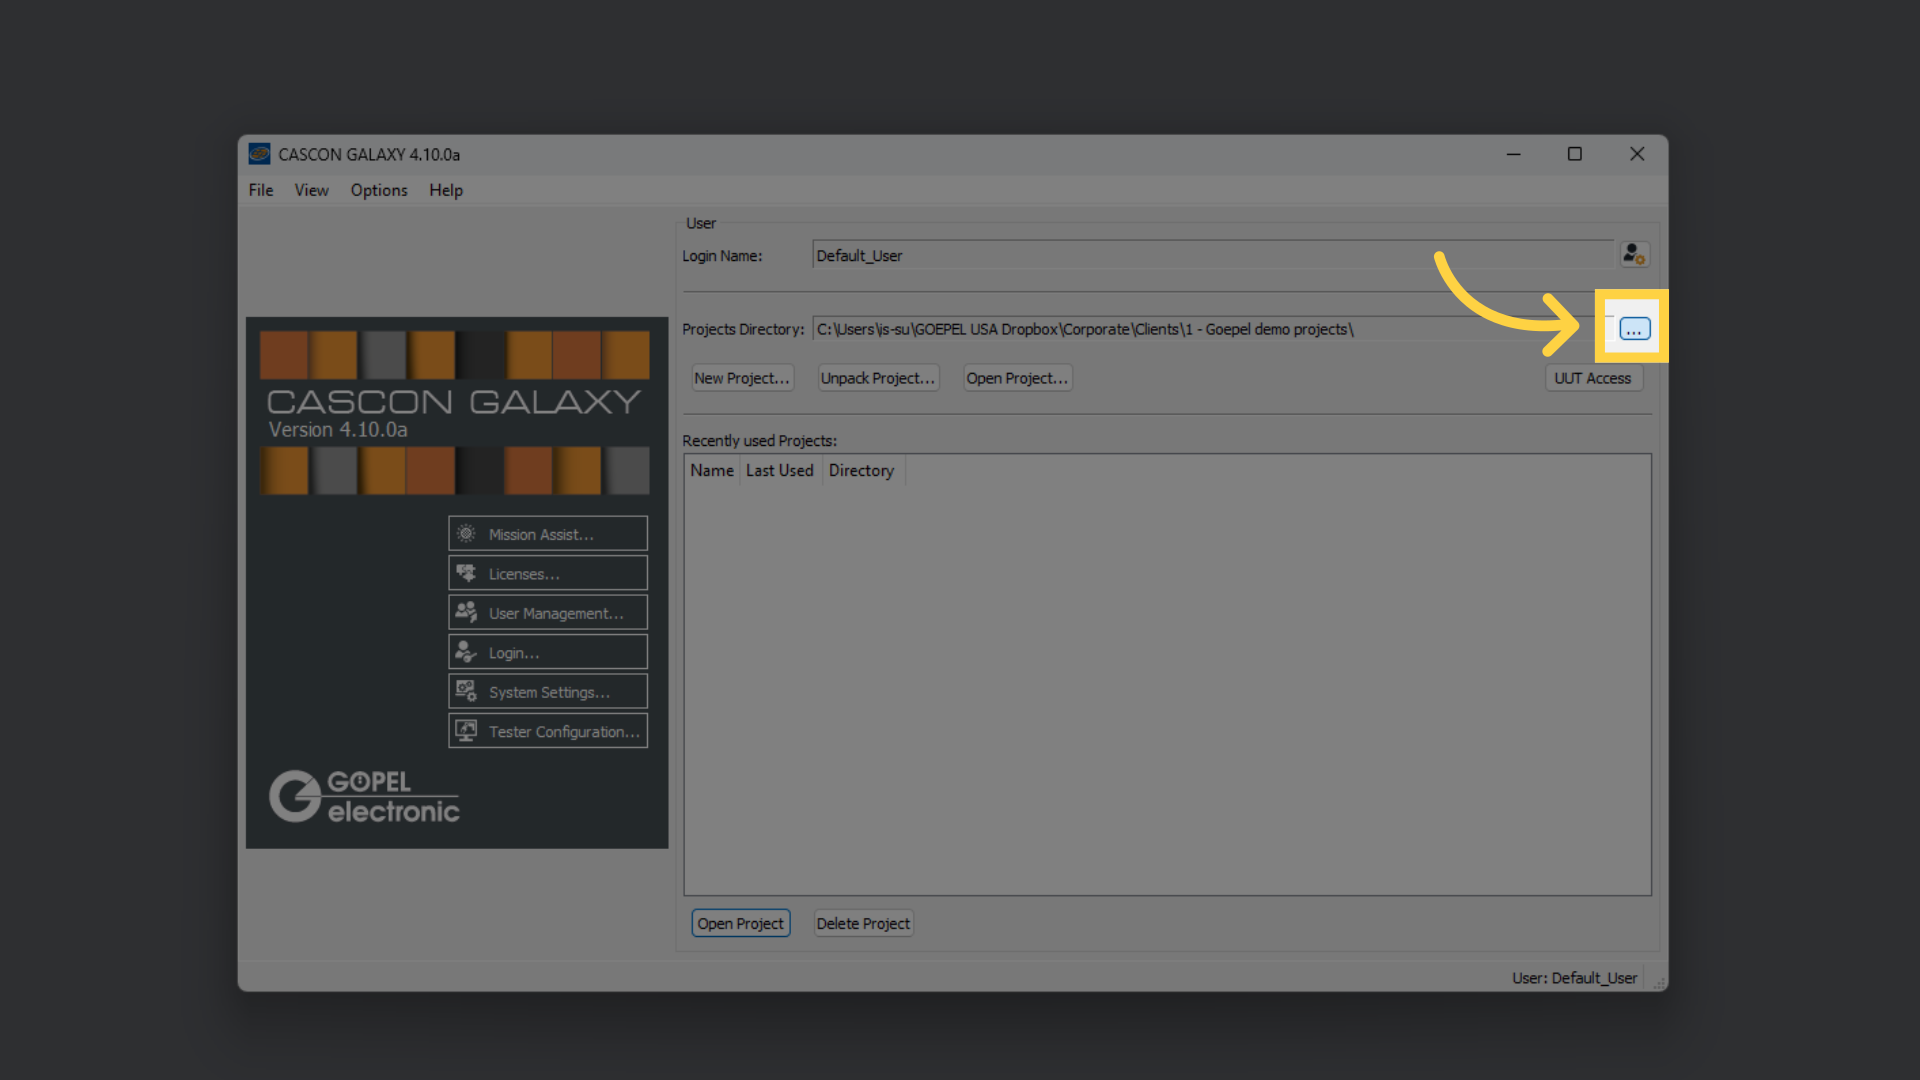Click the New Project… button

pos(742,378)
